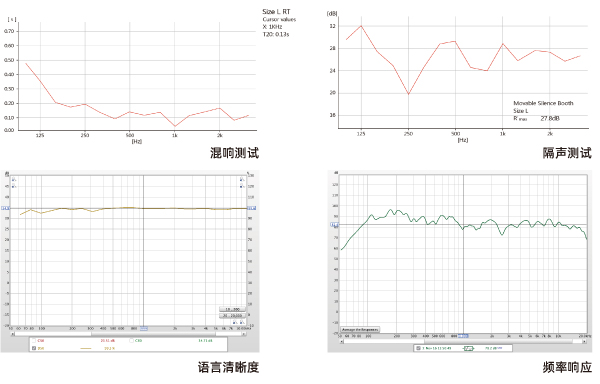Click the Average the Responses button

360,329
